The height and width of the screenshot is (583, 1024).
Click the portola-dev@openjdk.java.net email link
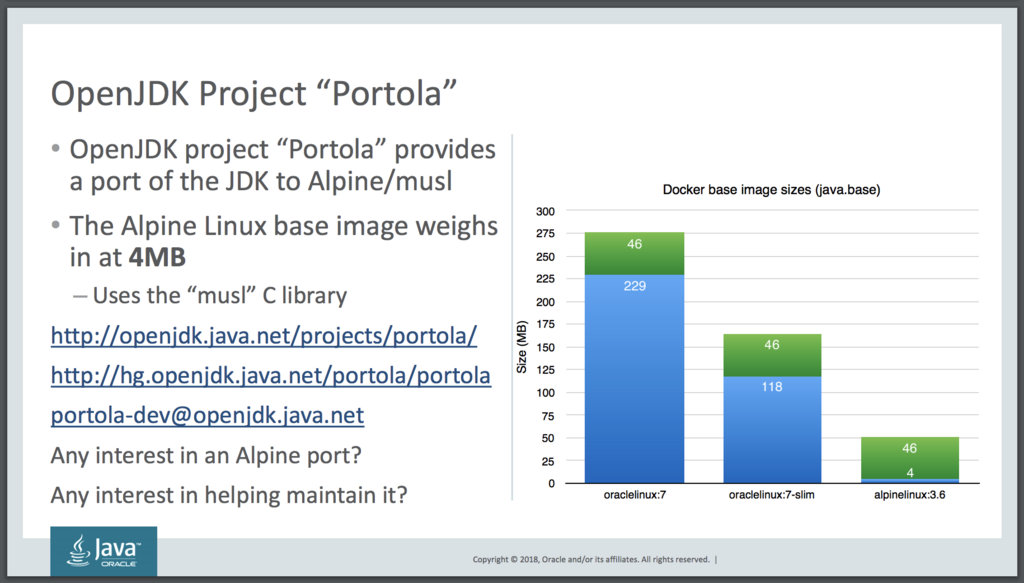[208, 415]
